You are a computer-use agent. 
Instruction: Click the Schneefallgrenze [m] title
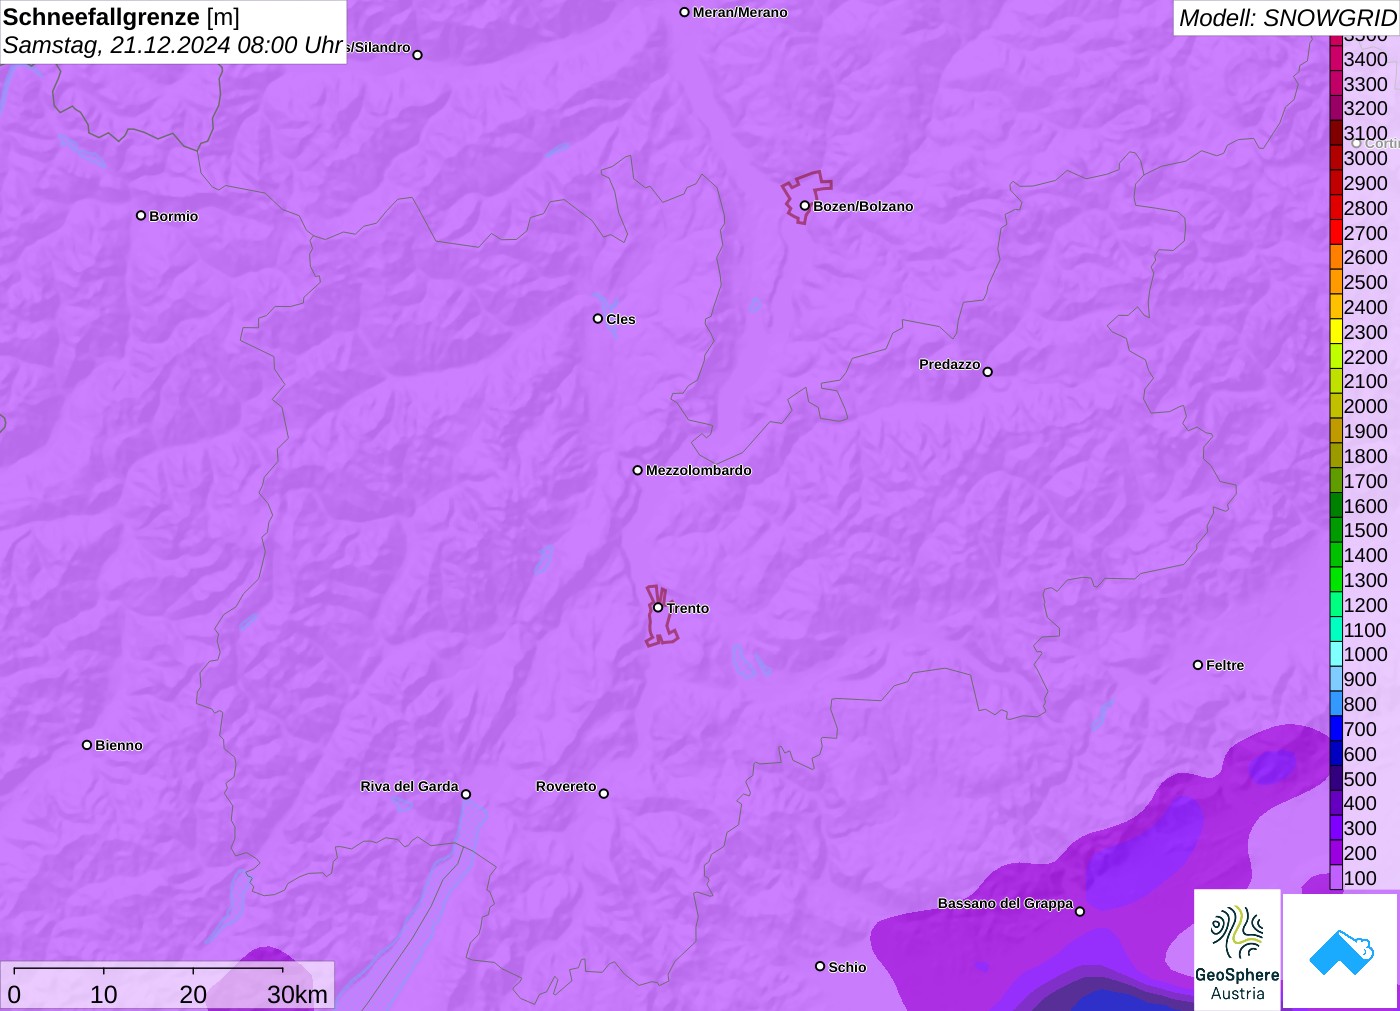click(121, 17)
